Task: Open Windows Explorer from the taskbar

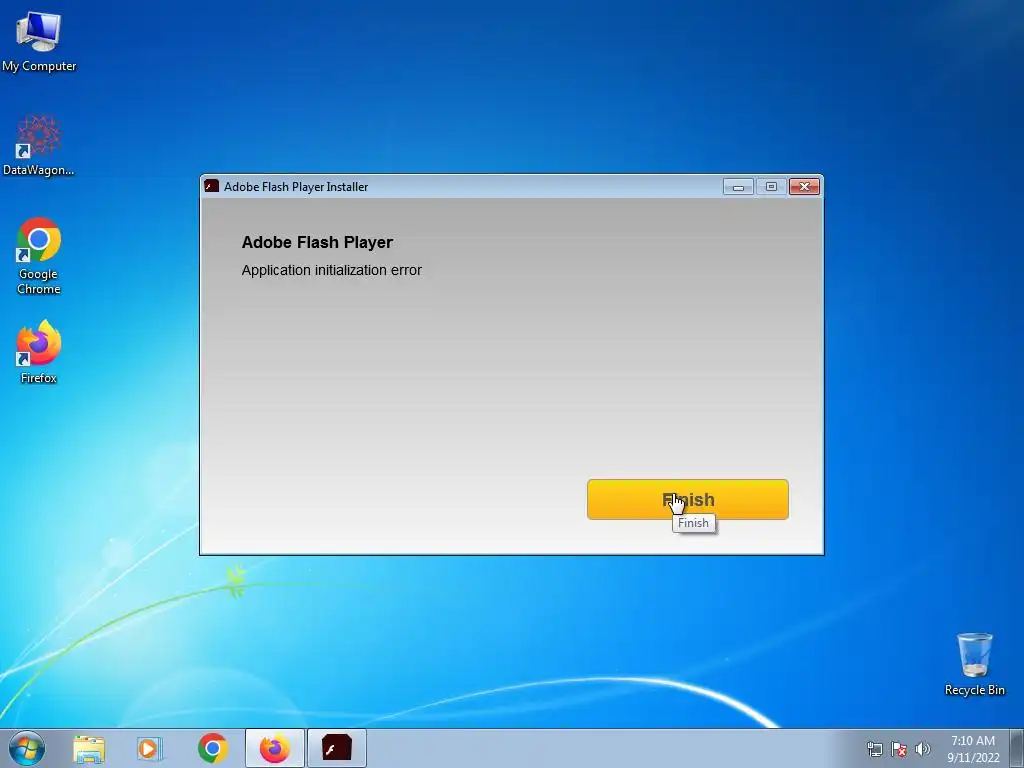Action: 89,748
